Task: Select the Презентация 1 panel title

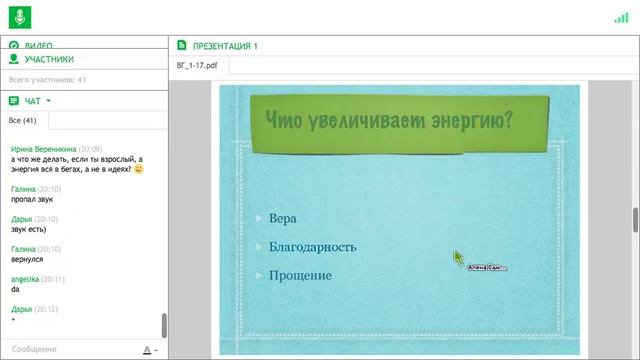Action: coord(225,46)
